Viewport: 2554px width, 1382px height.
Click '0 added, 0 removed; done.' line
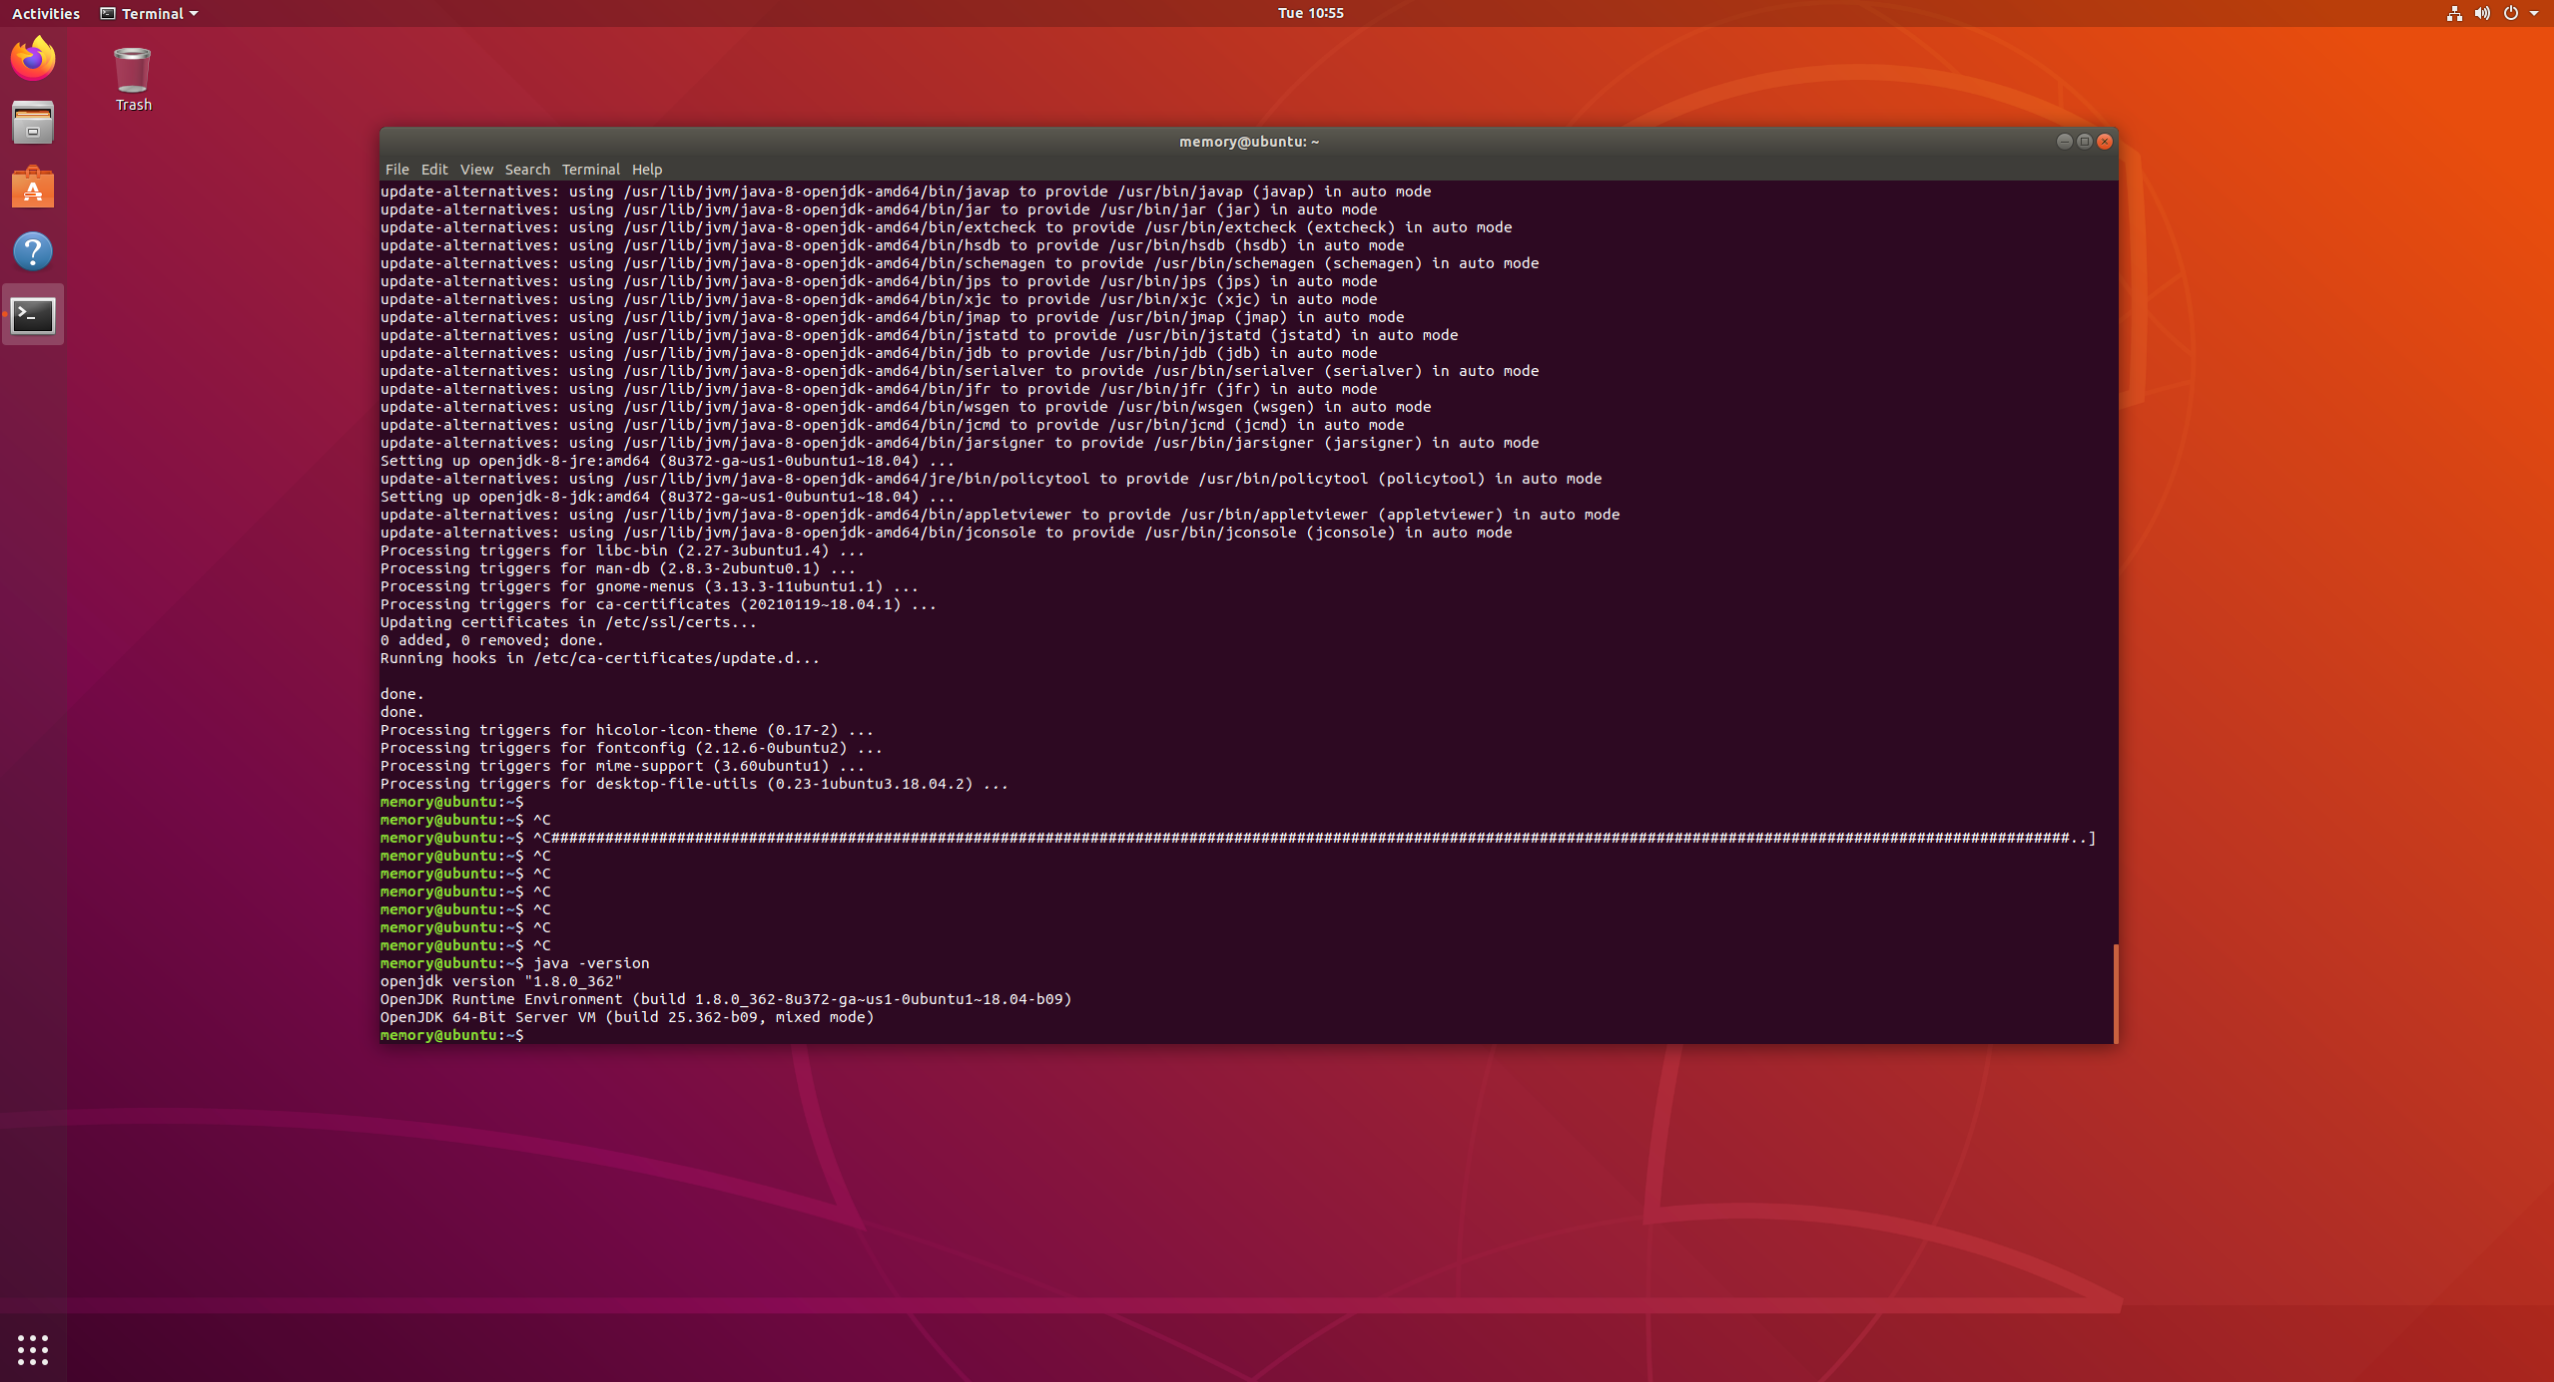492,640
